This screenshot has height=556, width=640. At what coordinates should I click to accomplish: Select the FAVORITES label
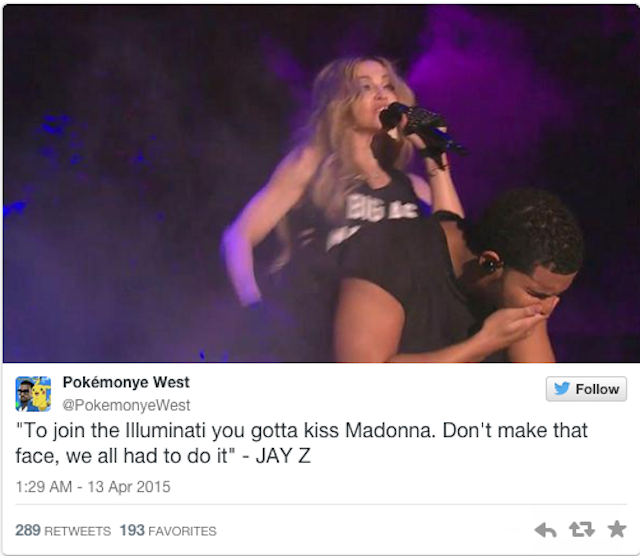pyautogui.click(x=182, y=531)
